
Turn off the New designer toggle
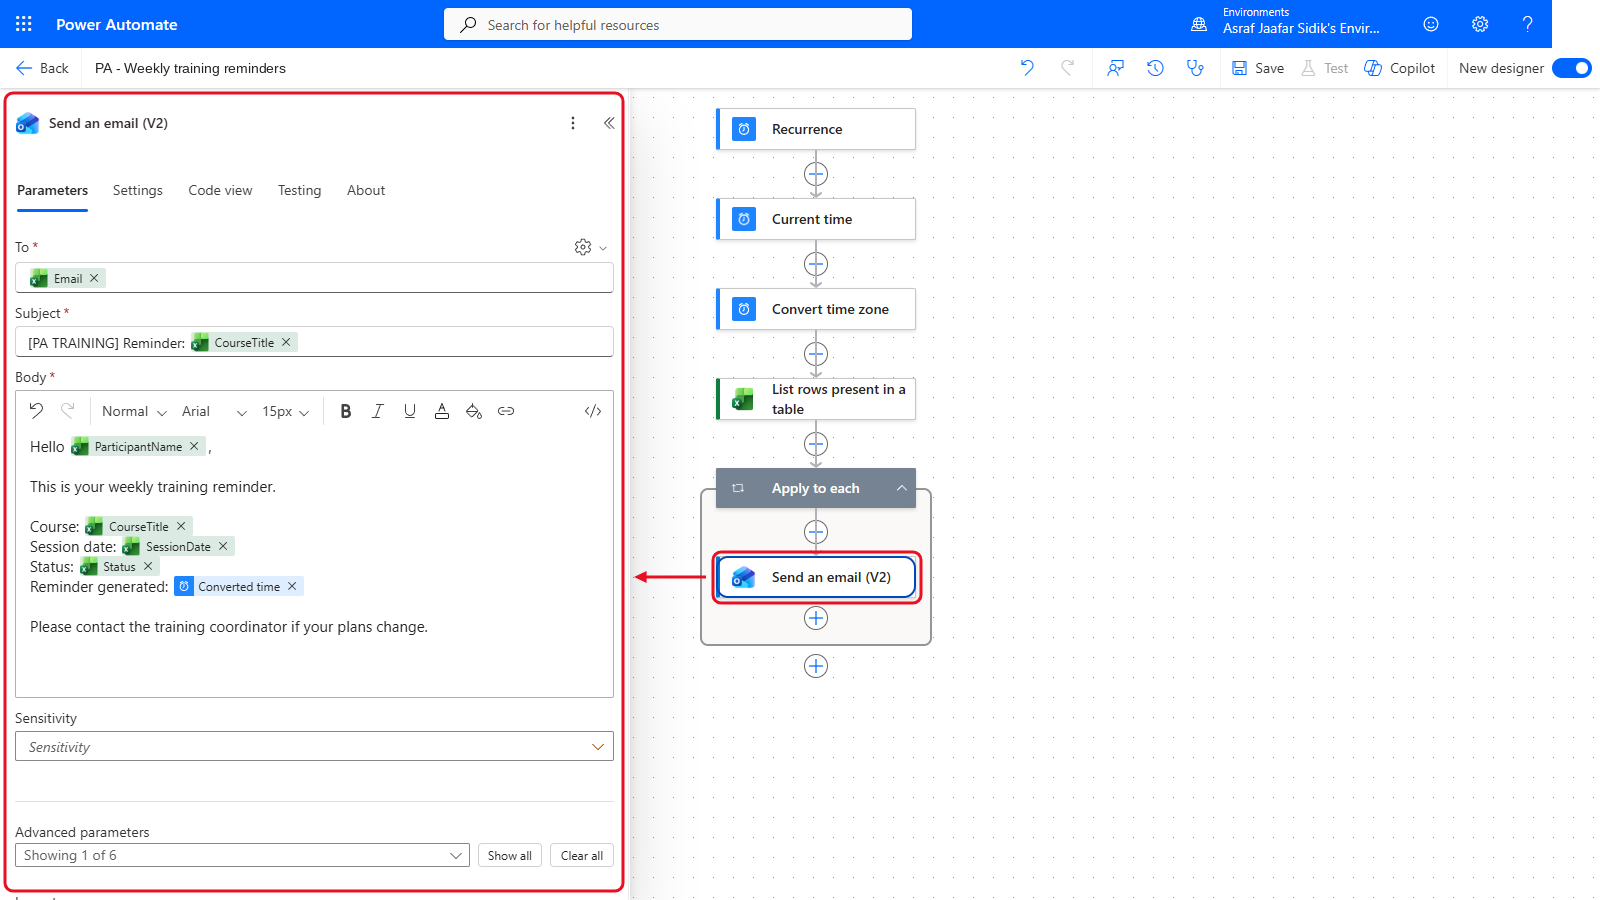point(1572,68)
